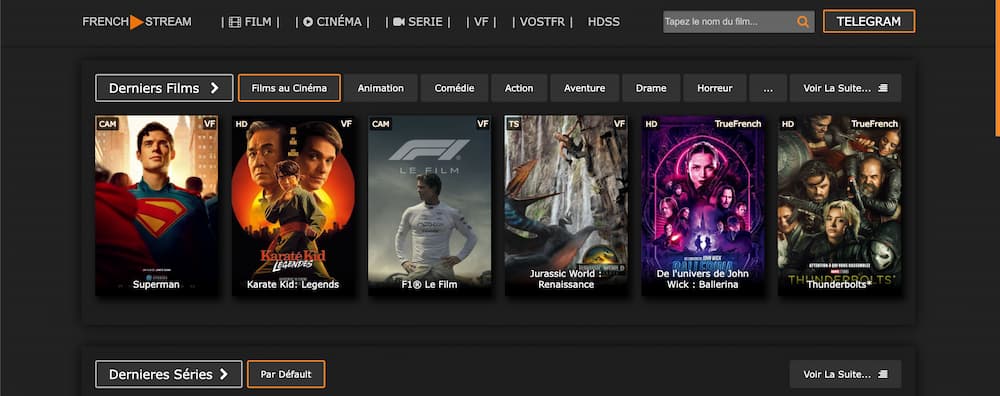Click the VF badge on F1 poster
Viewport: 1000px width, 396px height.
point(483,124)
